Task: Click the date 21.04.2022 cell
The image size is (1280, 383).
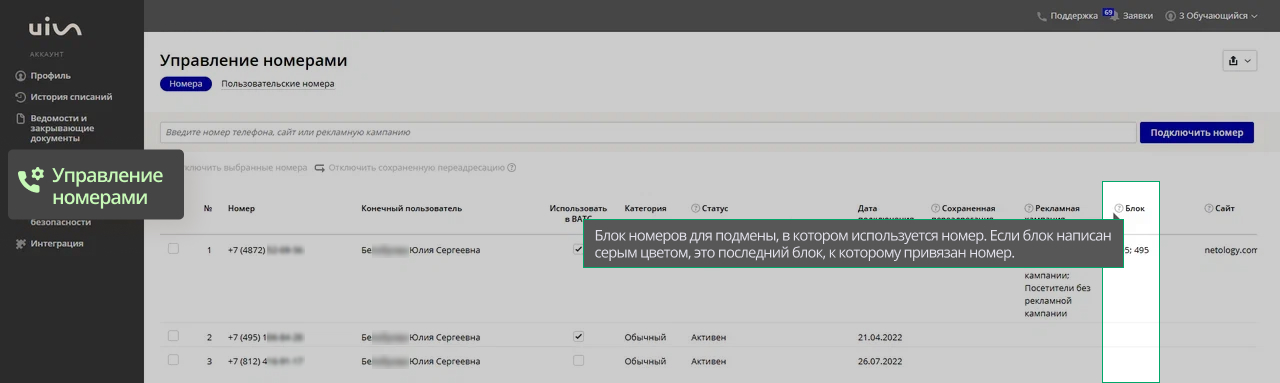Action: [x=880, y=337]
